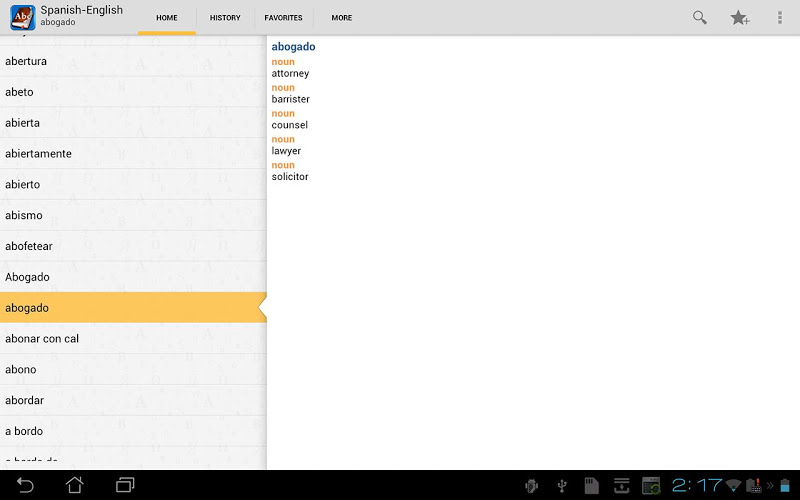The image size is (800, 500).
Task: Tap the translation barrister
Action: click(x=290, y=99)
